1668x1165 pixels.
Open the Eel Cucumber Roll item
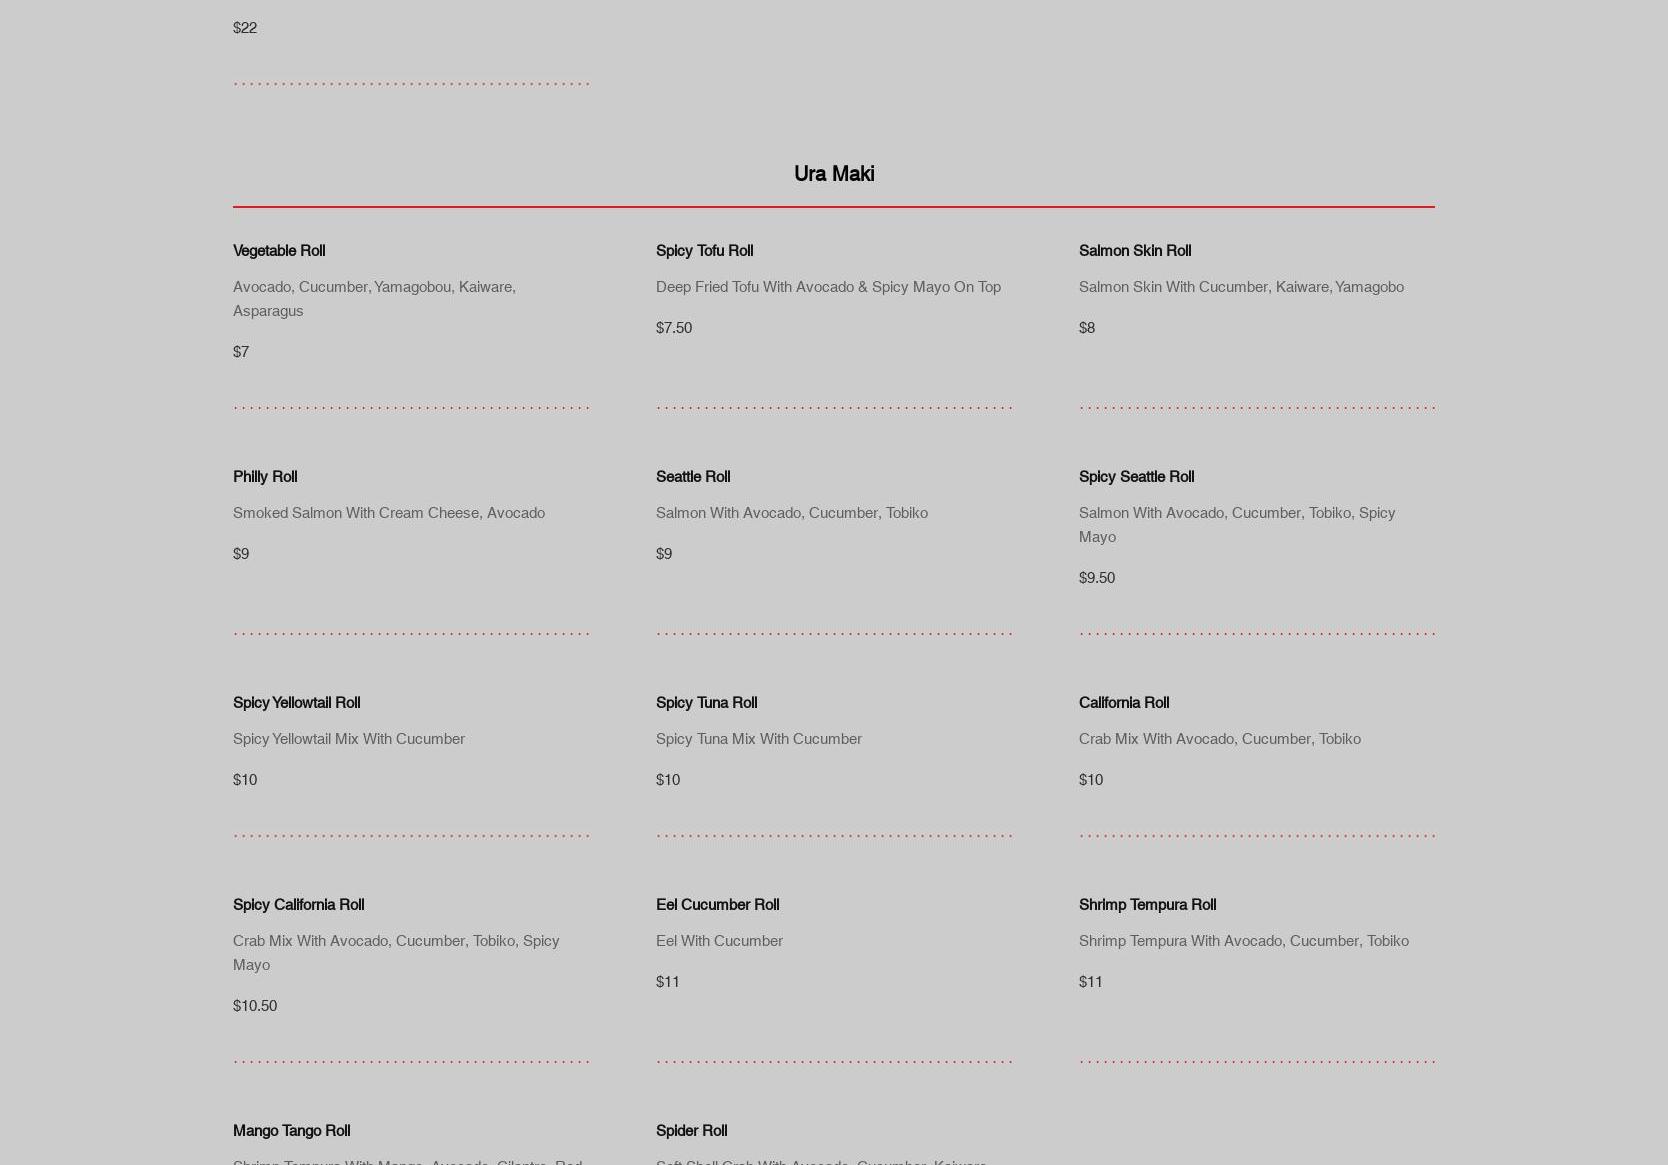point(717,905)
